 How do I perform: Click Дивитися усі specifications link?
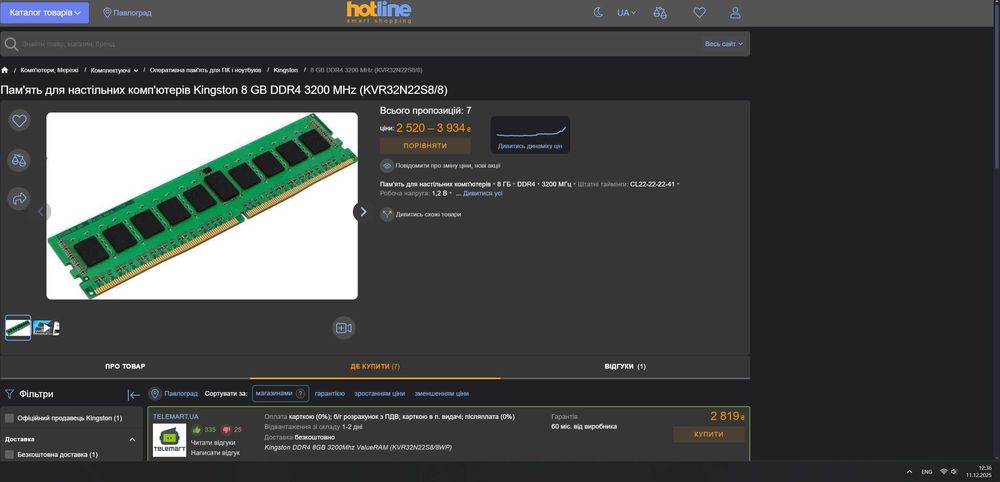tap(483, 193)
